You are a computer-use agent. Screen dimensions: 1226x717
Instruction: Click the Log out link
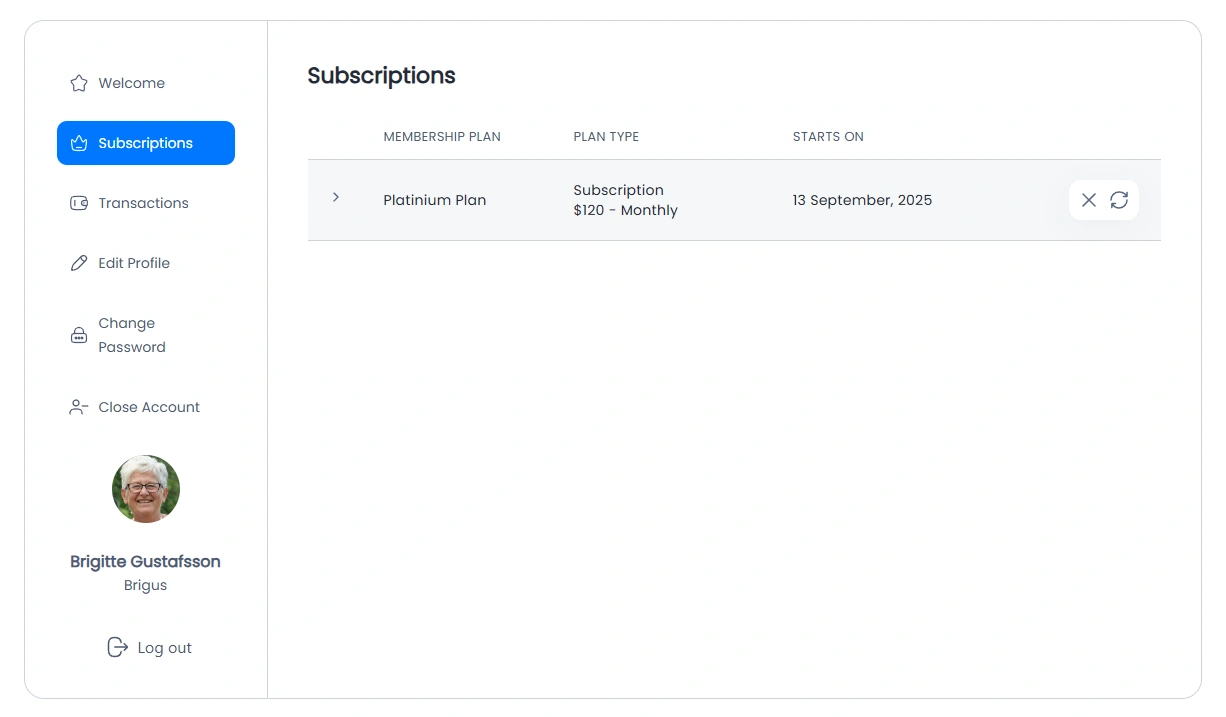click(x=163, y=647)
